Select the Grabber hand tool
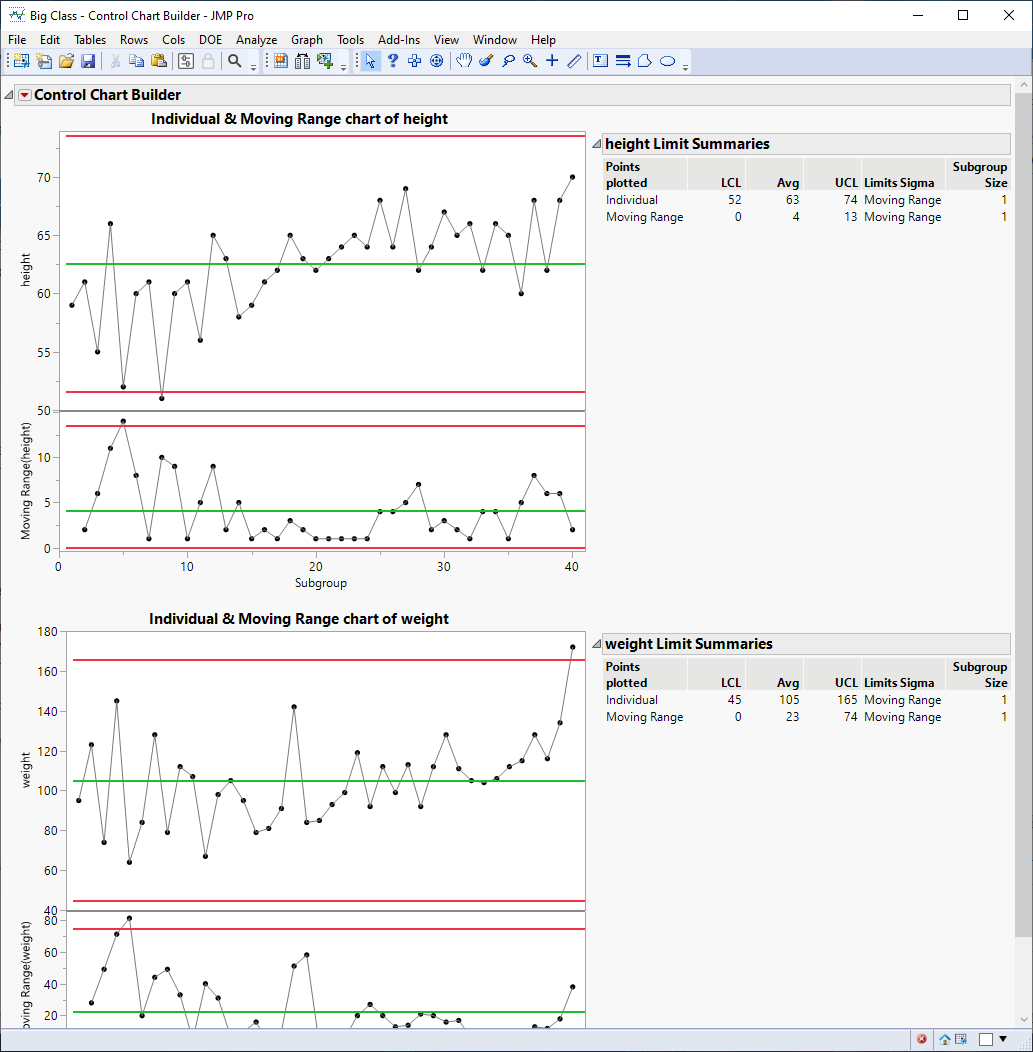This screenshot has width=1033, height=1052. [464, 61]
